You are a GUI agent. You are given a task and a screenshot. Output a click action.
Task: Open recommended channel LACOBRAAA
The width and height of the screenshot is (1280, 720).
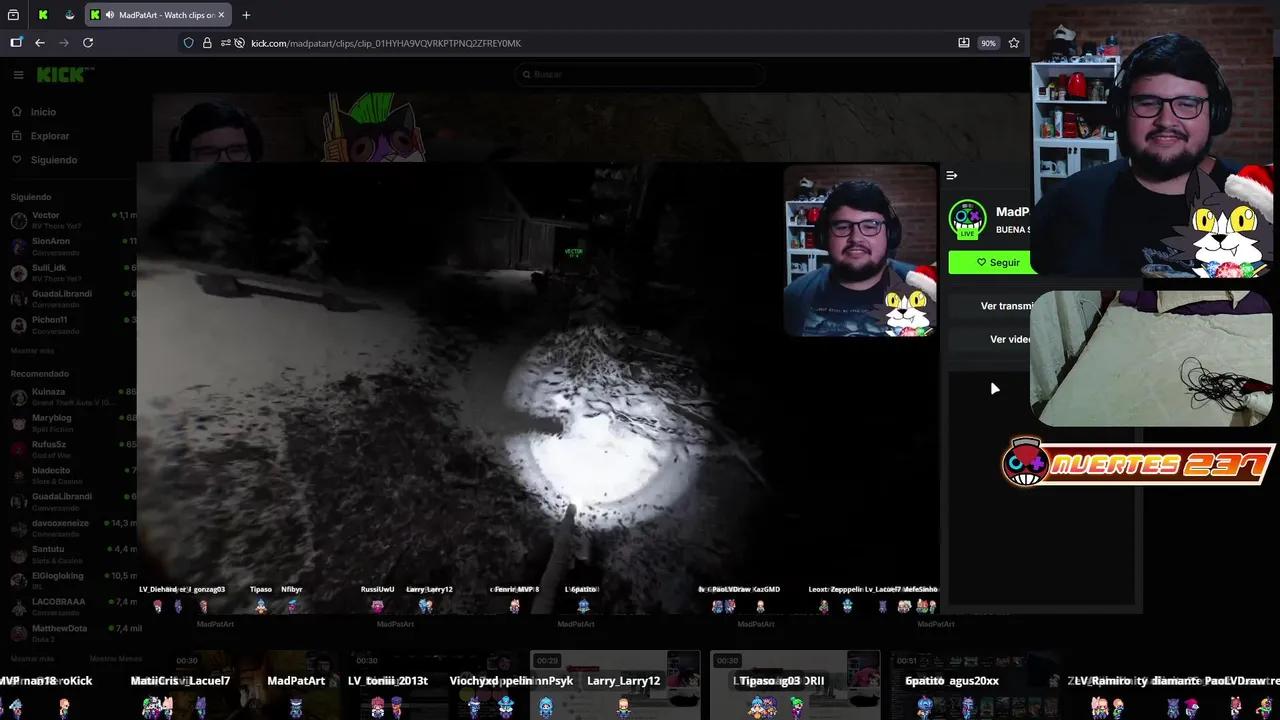coord(73,606)
